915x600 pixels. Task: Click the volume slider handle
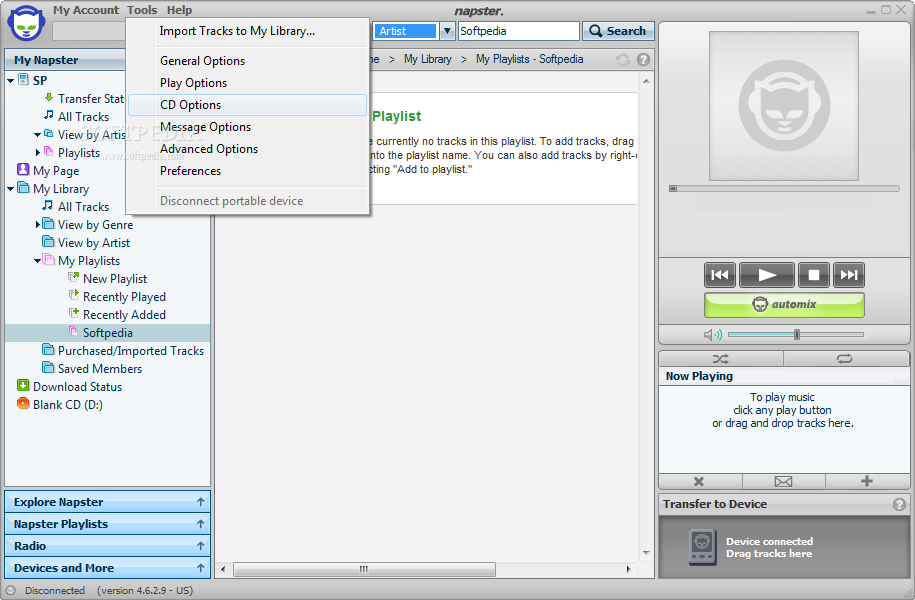click(797, 334)
